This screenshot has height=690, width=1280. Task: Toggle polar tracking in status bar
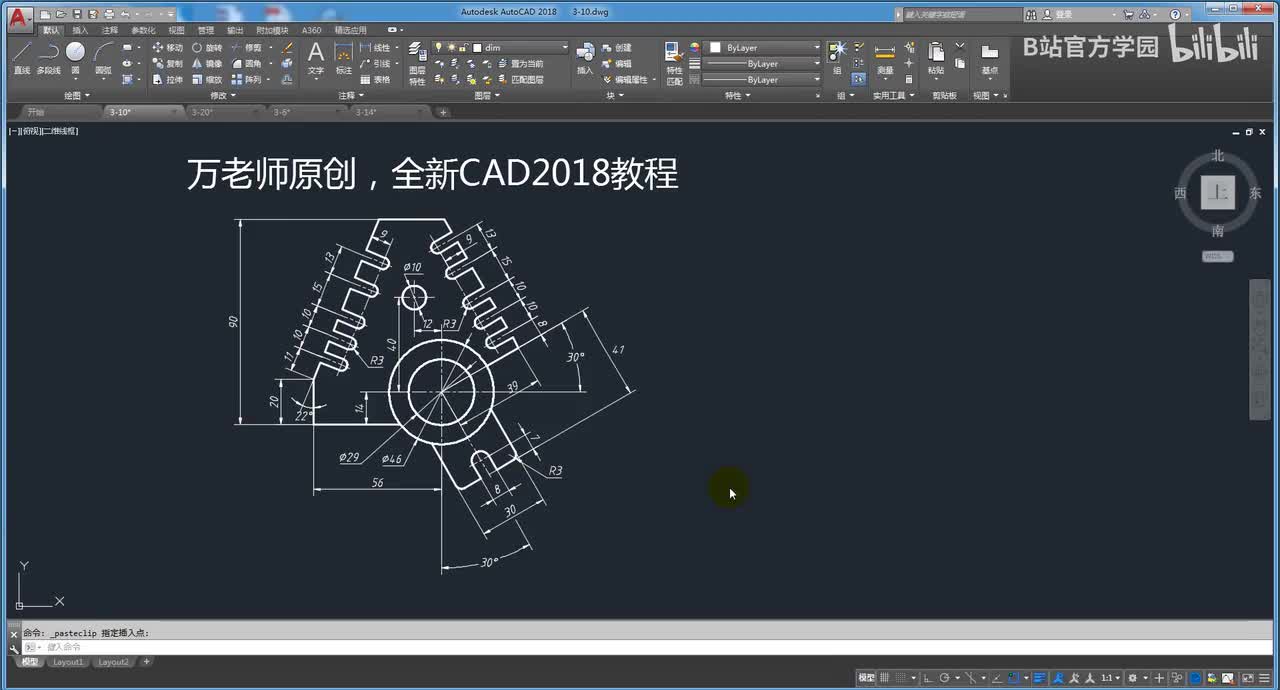[x=944, y=678]
